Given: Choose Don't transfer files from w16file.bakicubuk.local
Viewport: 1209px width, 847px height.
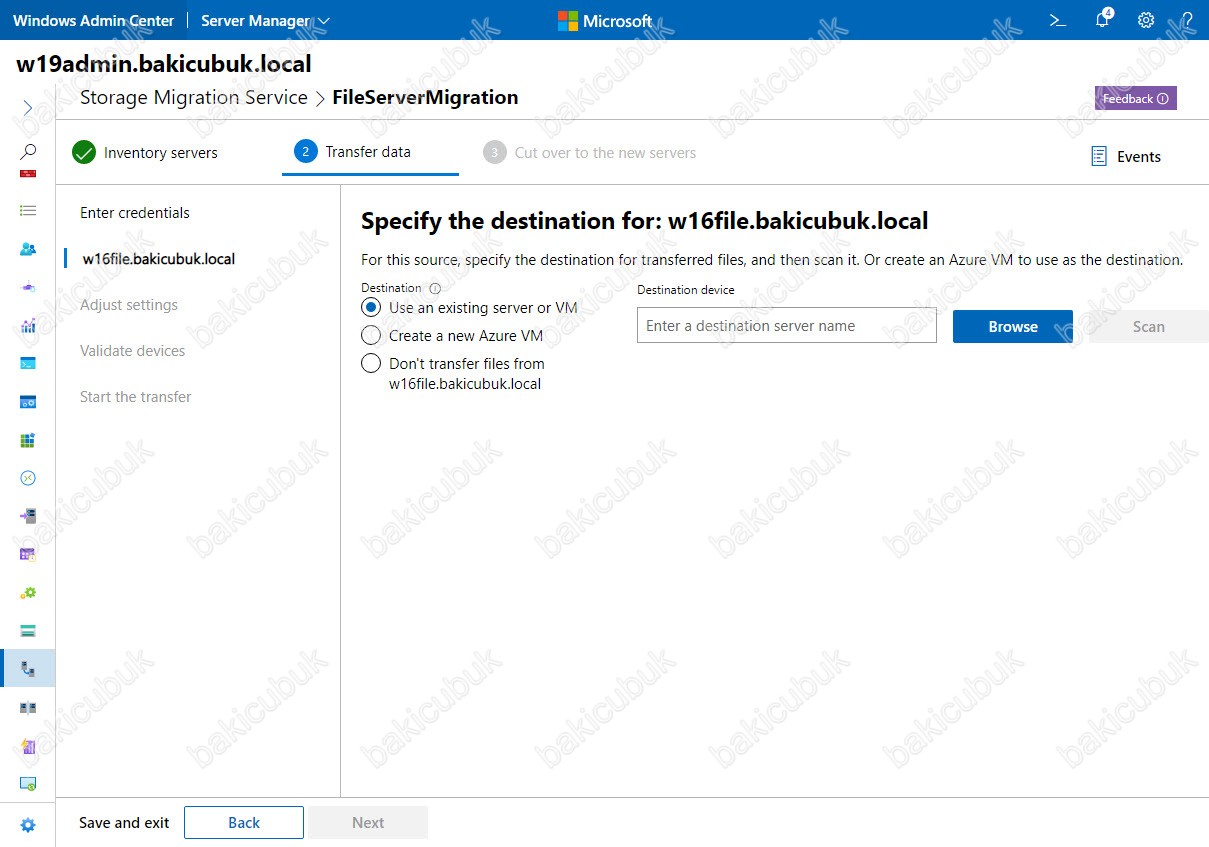Looking at the screenshot, I should pos(372,364).
